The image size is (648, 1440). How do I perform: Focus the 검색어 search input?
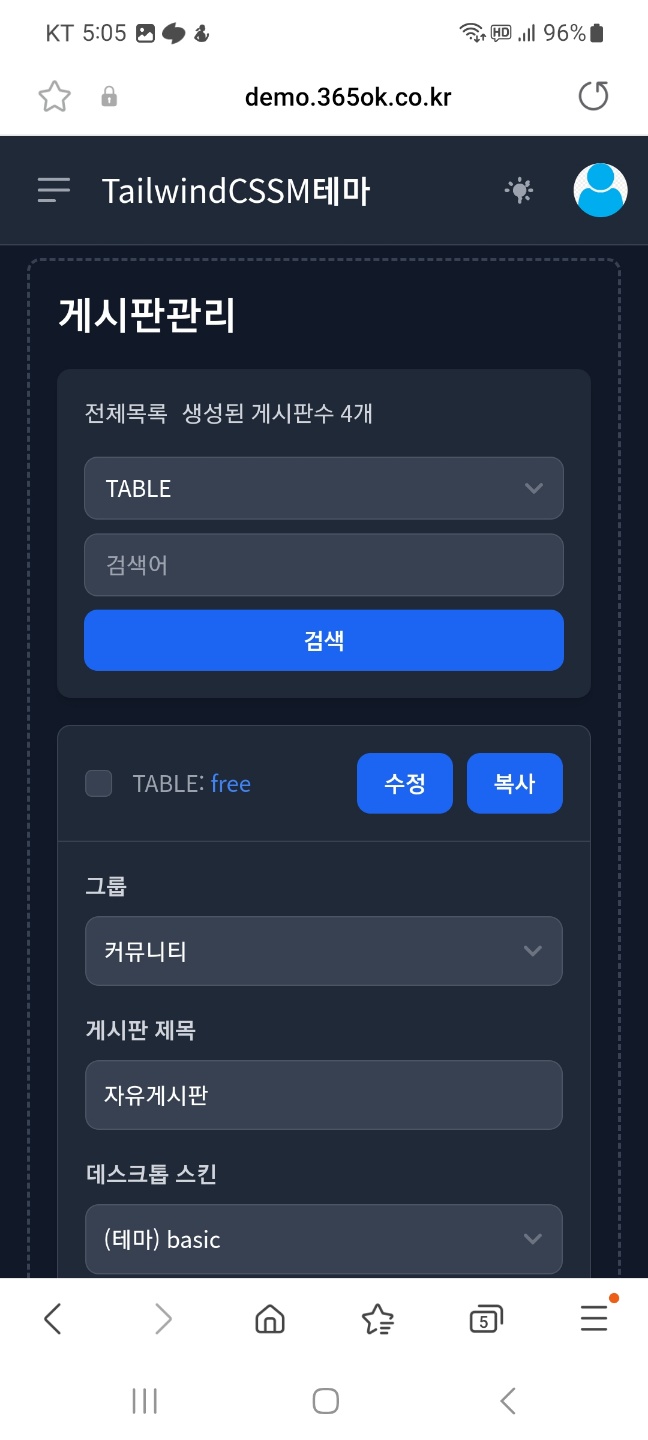click(324, 565)
